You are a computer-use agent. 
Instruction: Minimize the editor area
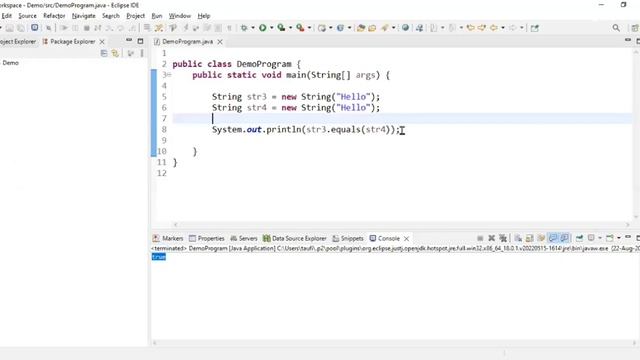click(x=628, y=40)
